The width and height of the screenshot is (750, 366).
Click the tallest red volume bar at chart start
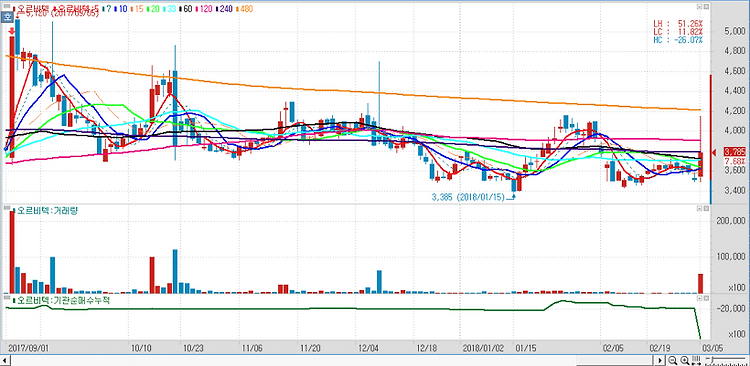point(12,252)
